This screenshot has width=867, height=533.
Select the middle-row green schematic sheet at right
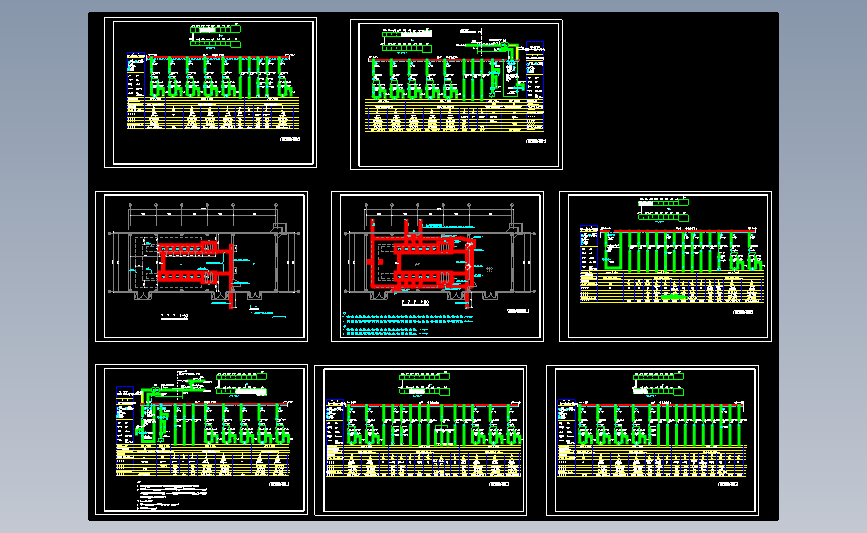coord(665,266)
